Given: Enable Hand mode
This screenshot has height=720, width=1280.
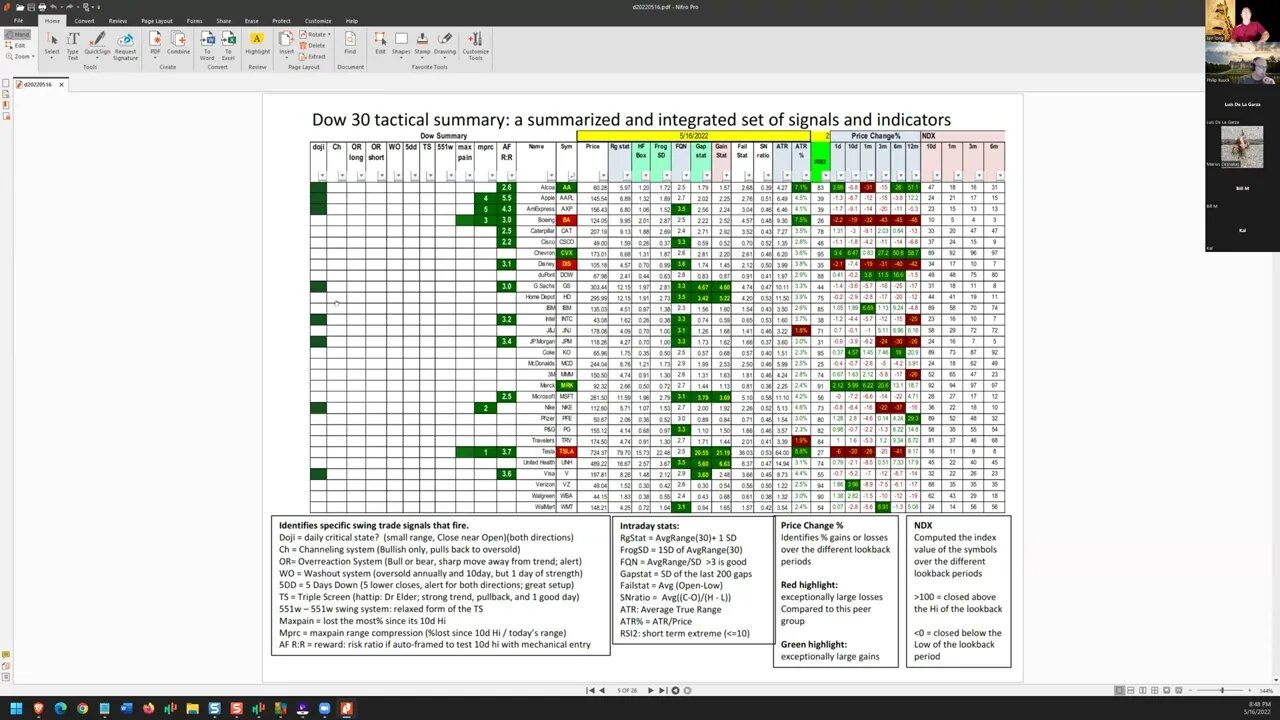Looking at the screenshot, I should (17, 35).
